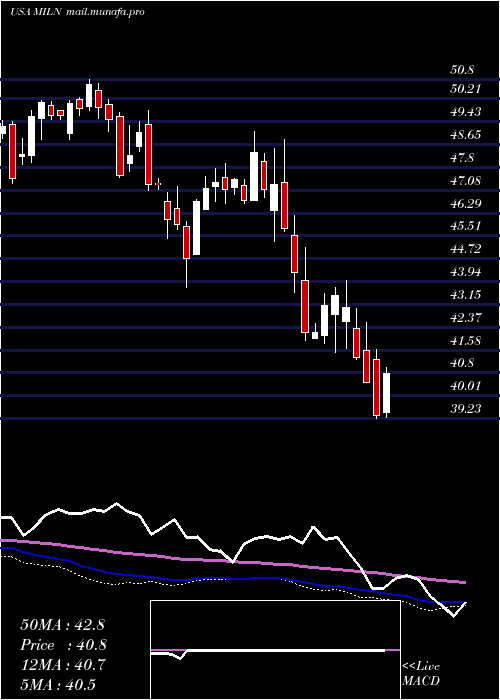The image size is (500, 700).
Task: Select the 49.43 price axis label
Action: 466,112
